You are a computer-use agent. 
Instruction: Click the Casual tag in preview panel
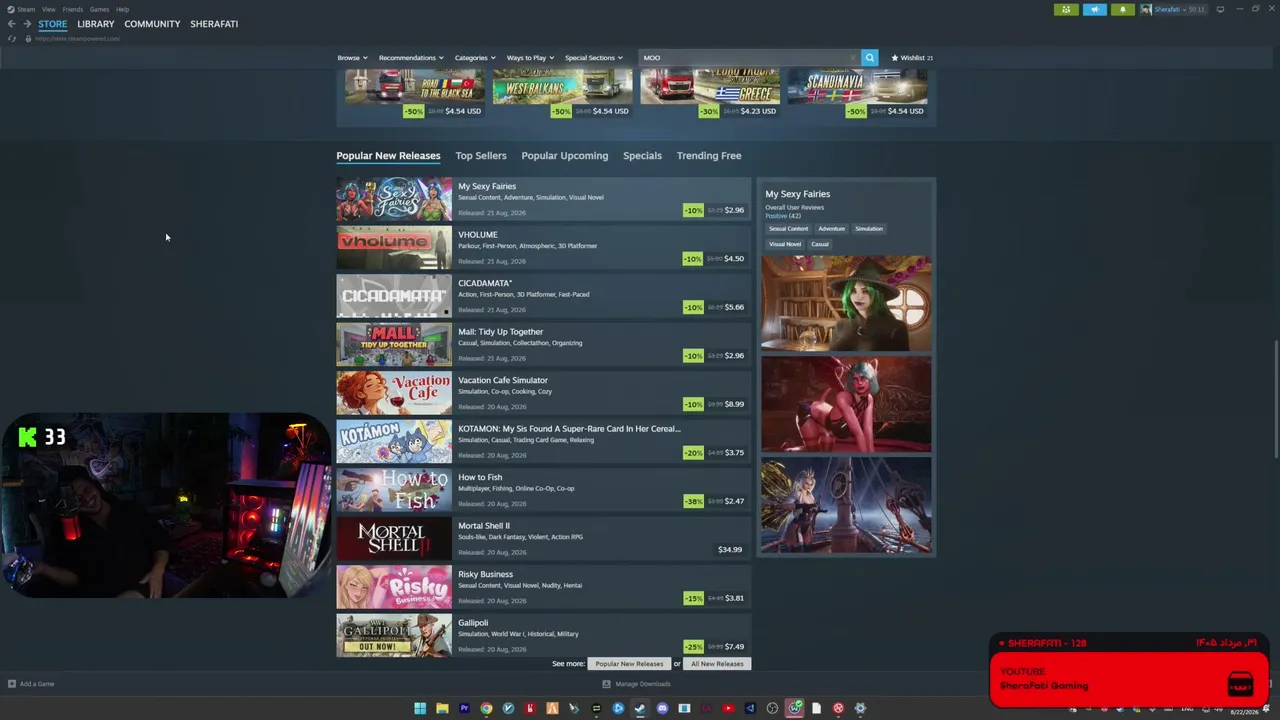pyautogui.click(x=820, y=244)
